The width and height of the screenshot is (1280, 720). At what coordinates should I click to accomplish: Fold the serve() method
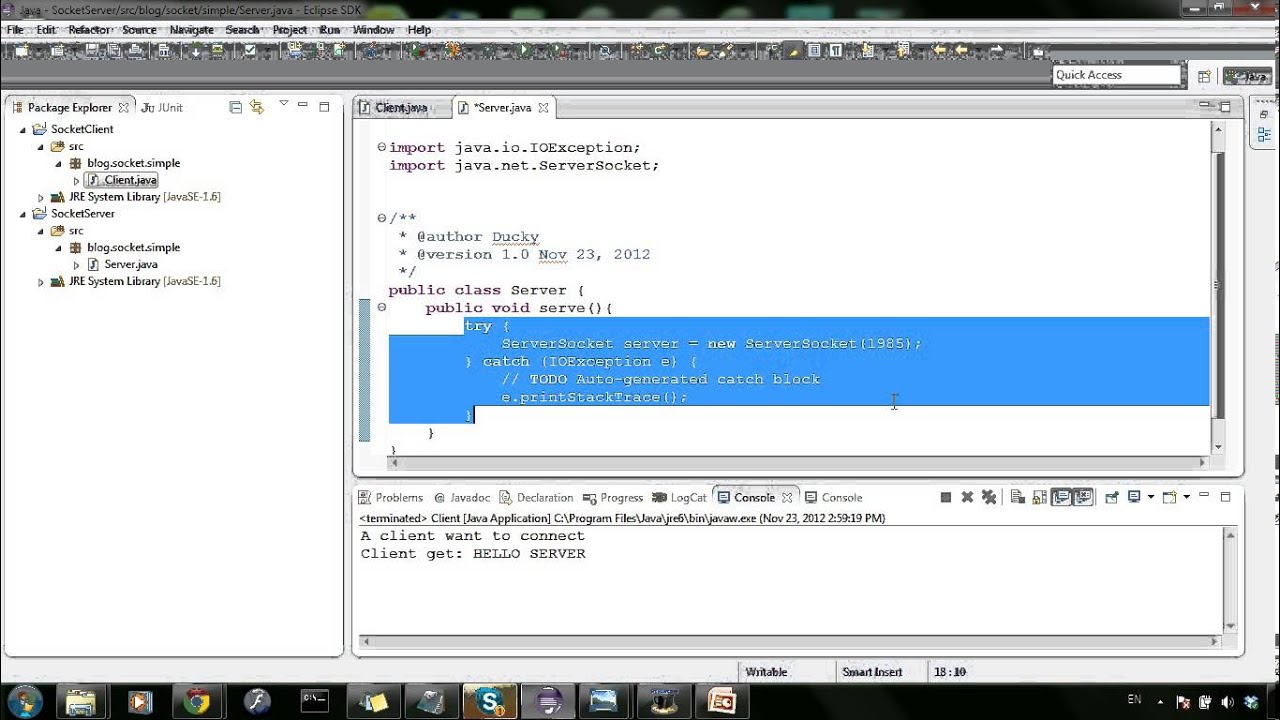381,307
